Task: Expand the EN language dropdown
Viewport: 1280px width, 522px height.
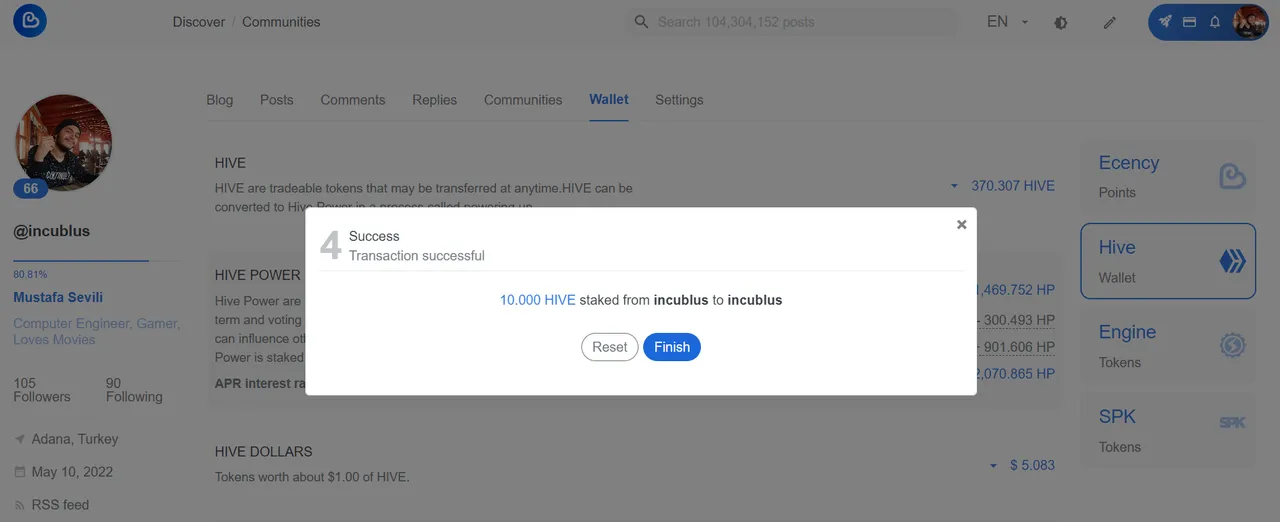Action: [x=1008, y=21]
